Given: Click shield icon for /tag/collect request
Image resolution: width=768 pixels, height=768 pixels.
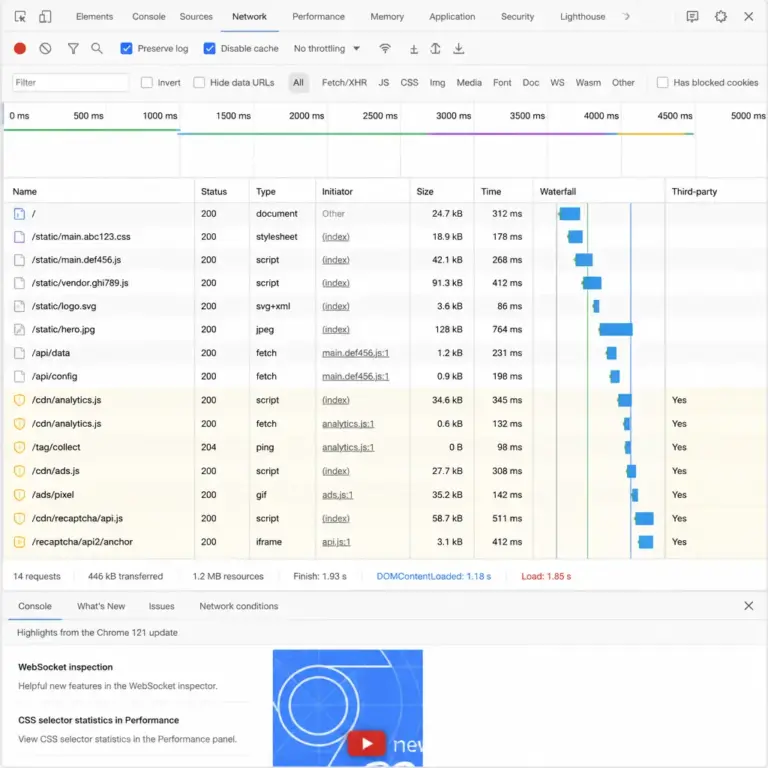Looking at the screenshot, I should point(19,447).
